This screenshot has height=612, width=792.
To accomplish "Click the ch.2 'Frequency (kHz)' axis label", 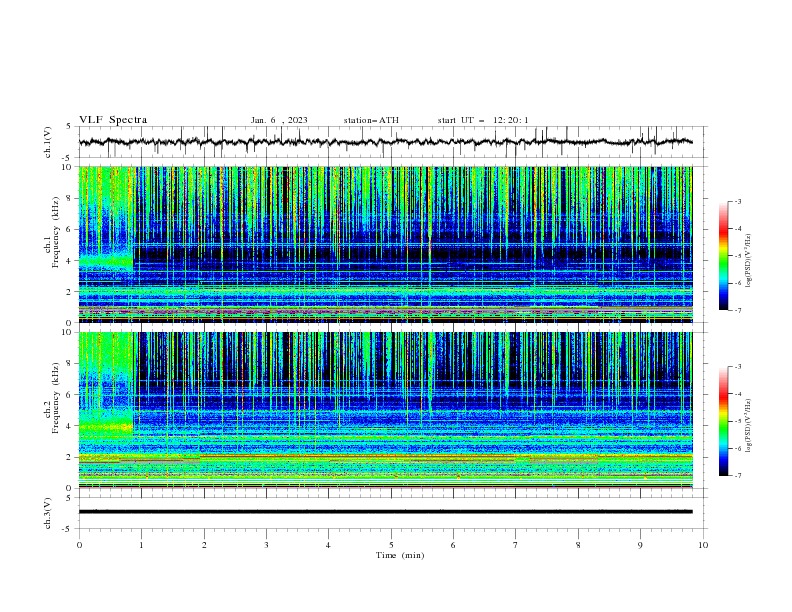I will point(55,397).
